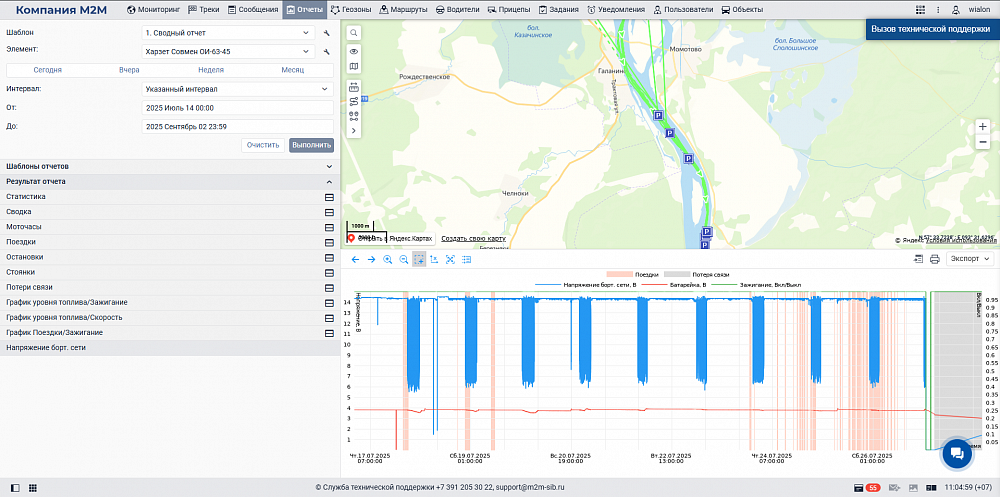This screenshot has height=497, width=1000.
Task: Open the Остановки report row
Action: point(170,257)
